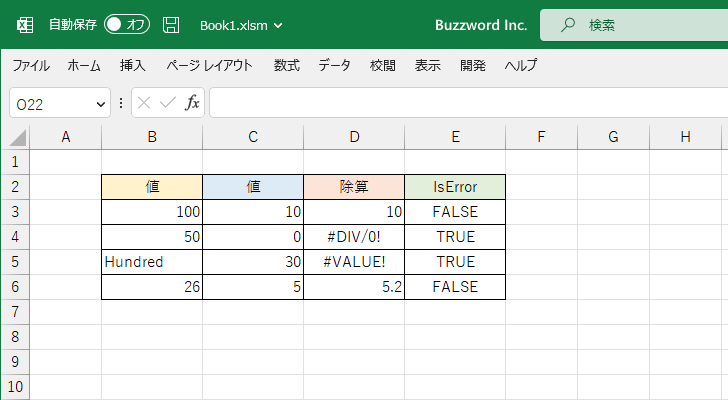Select the 開発 ribbon tab

473,66
